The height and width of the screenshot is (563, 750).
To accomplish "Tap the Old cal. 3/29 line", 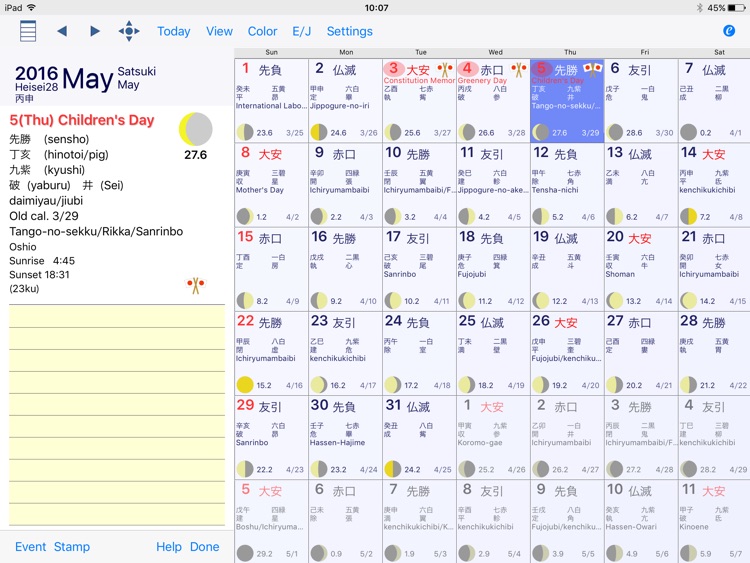I will 44,216.
